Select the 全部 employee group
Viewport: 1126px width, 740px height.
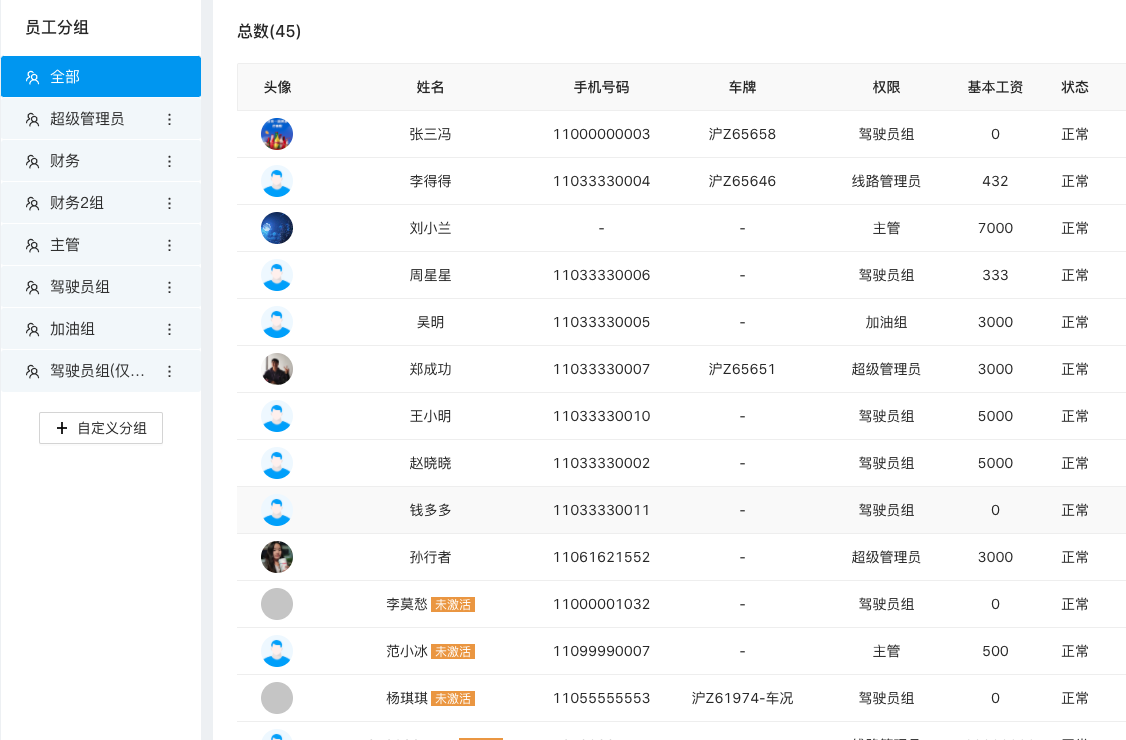tap(101, 77)
